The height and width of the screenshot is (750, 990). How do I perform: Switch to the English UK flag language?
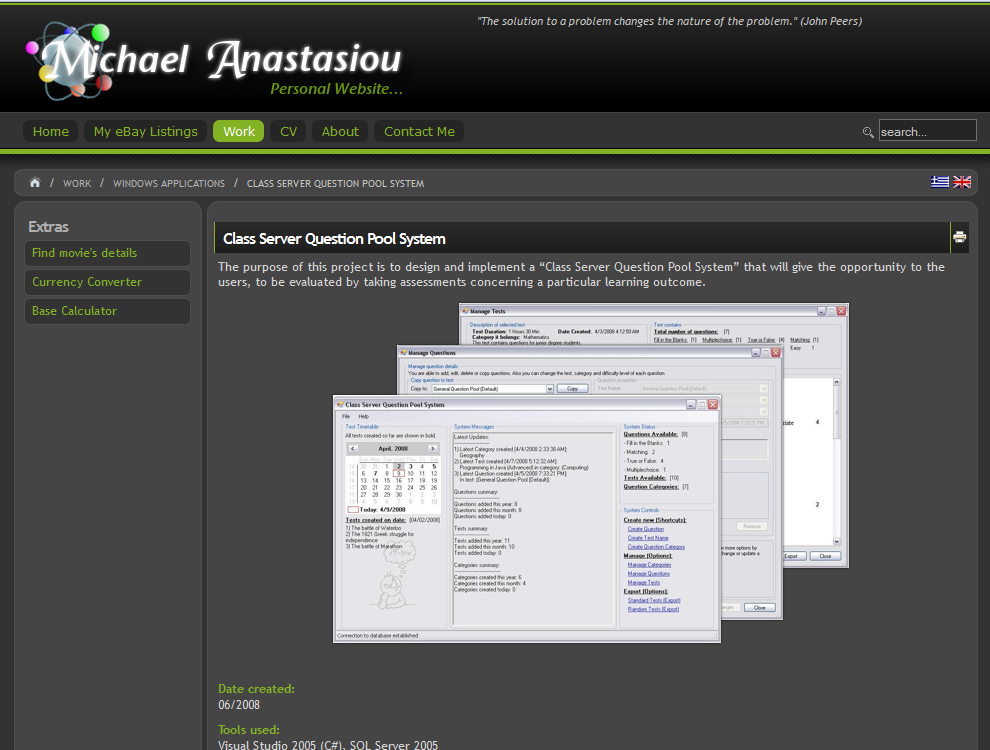pos(962,182)
